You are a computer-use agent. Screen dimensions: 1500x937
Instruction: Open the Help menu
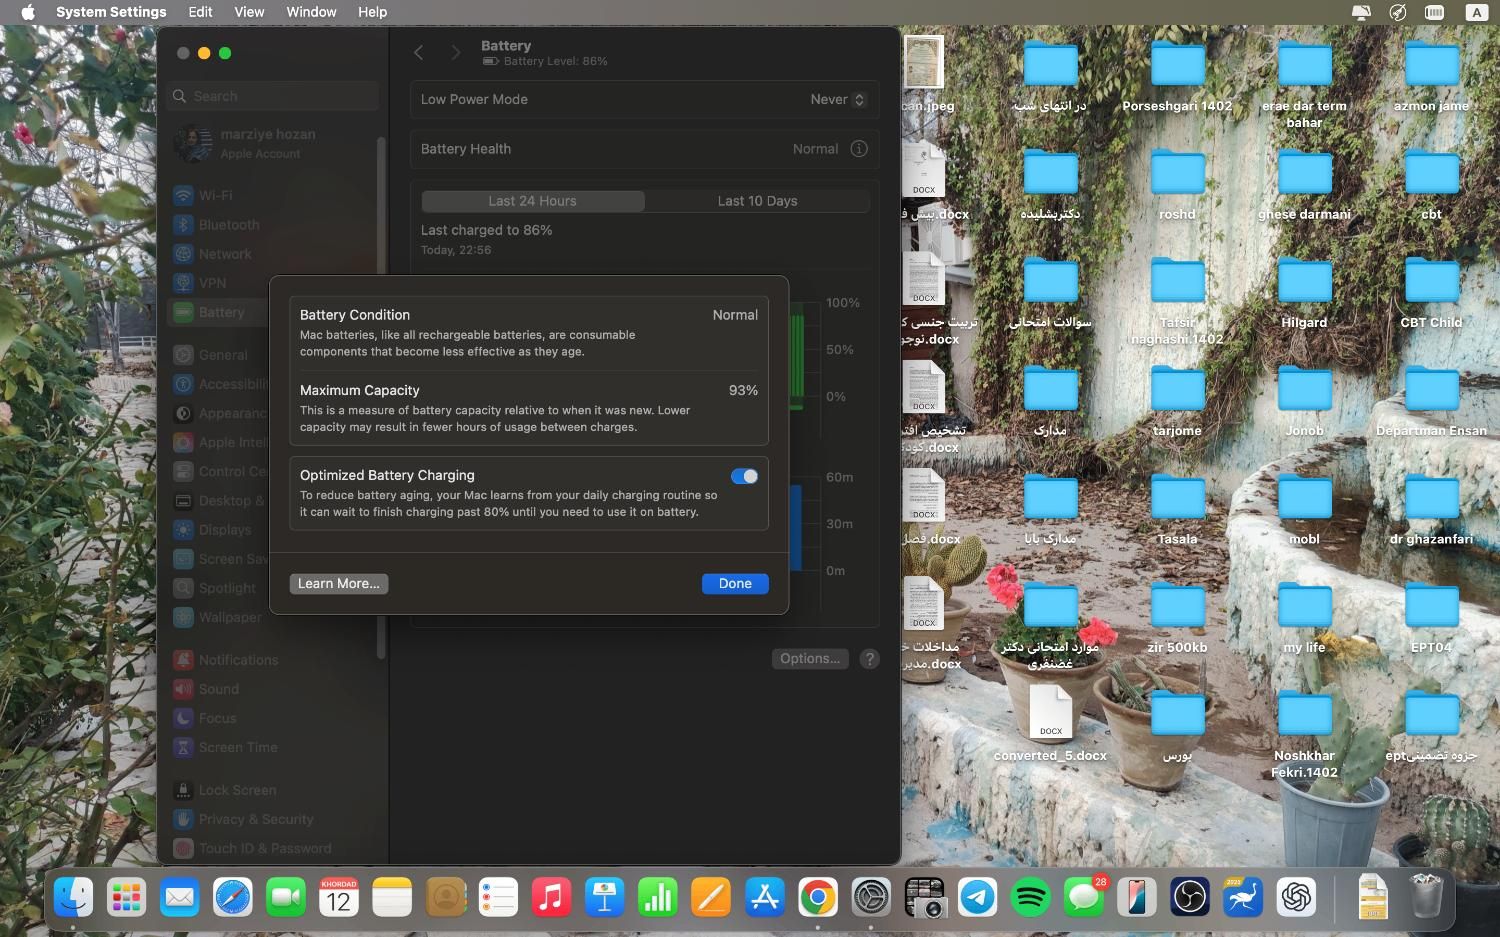[x=372, y=12]
